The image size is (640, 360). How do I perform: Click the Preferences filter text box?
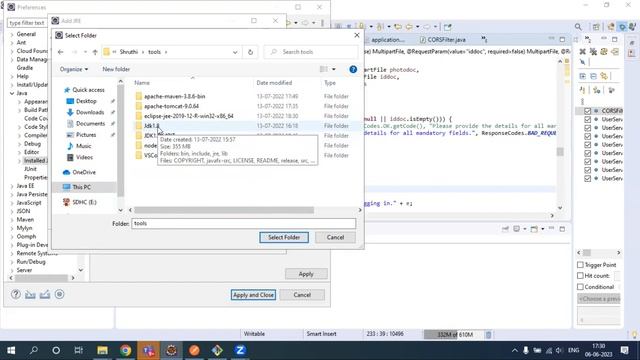point(27,23)
